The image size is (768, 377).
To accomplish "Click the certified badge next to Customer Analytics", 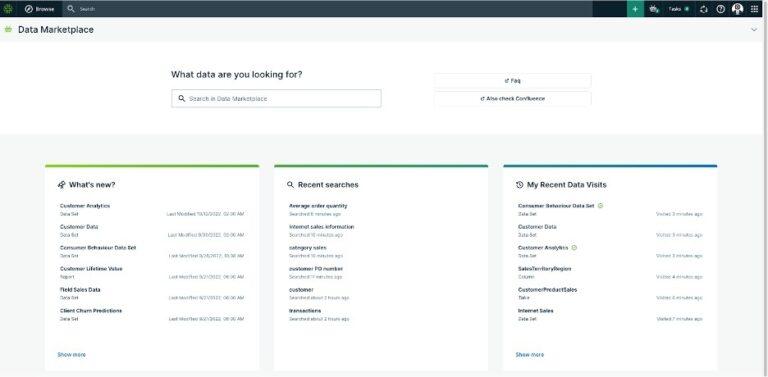I will coord(574,248).
